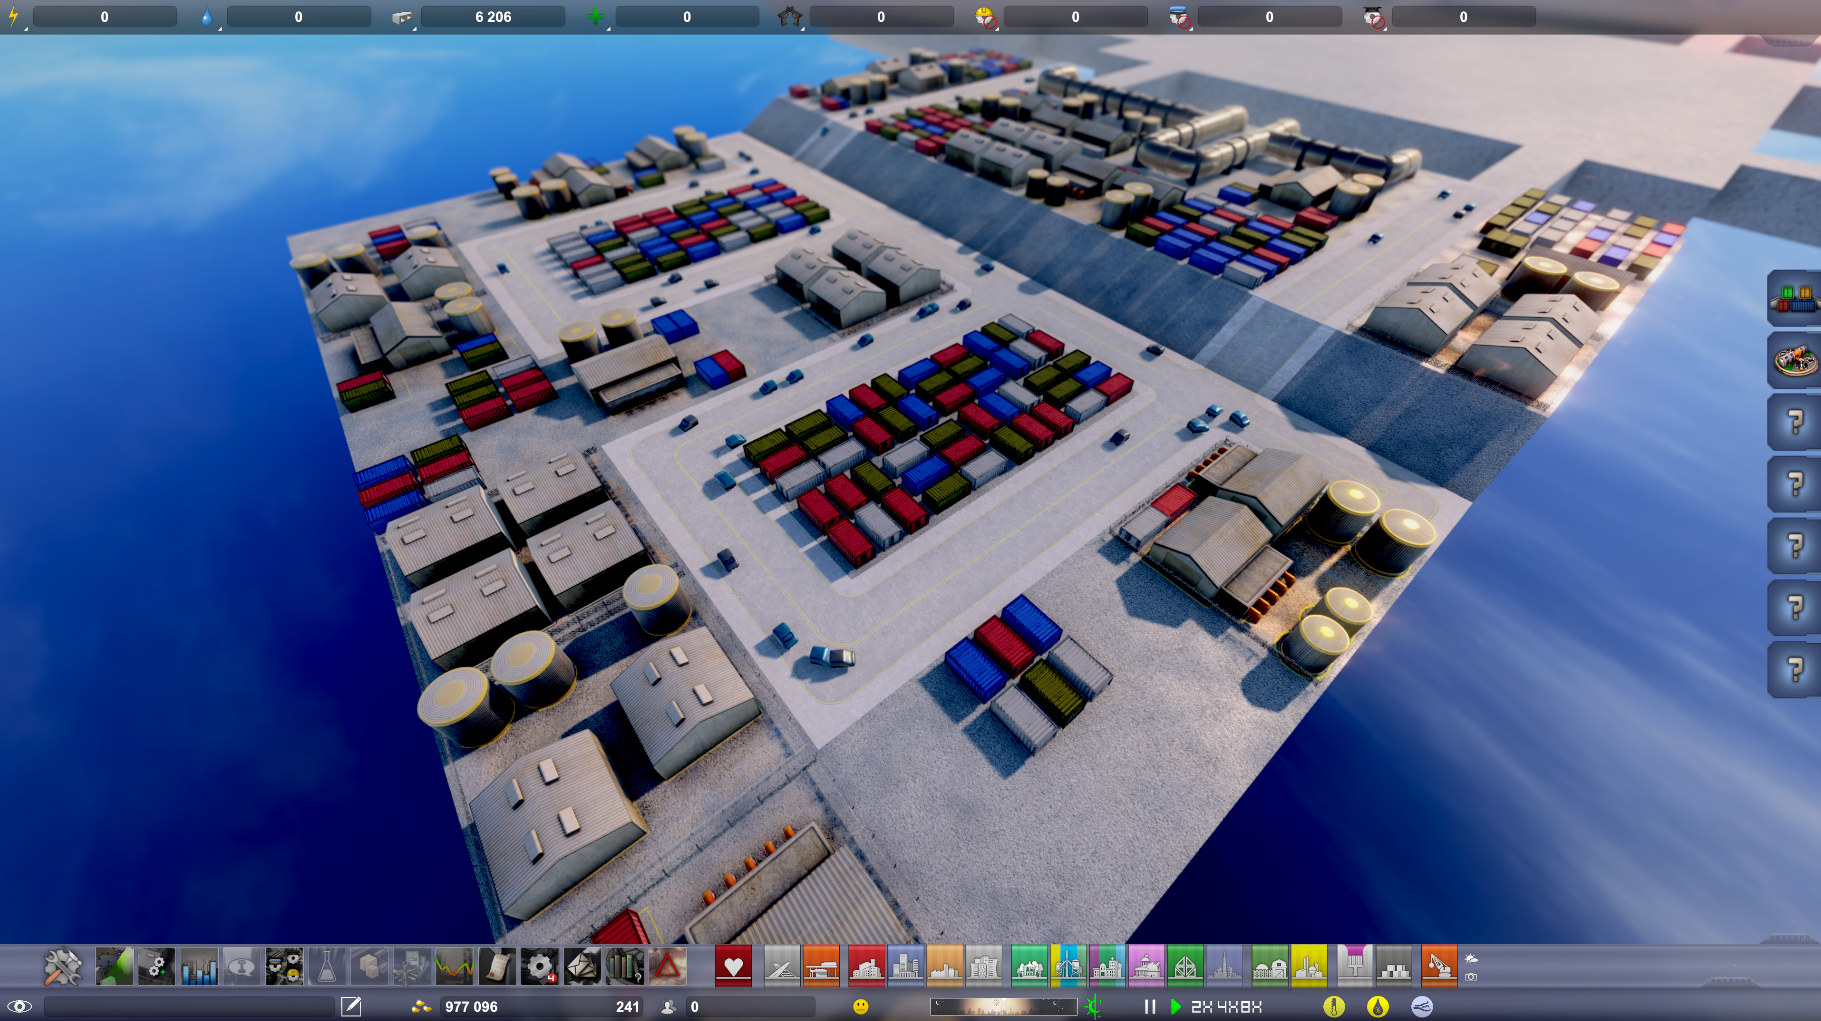Click the red warning triangle icon
1821x1021 pixels.
[x=667, y=967]
